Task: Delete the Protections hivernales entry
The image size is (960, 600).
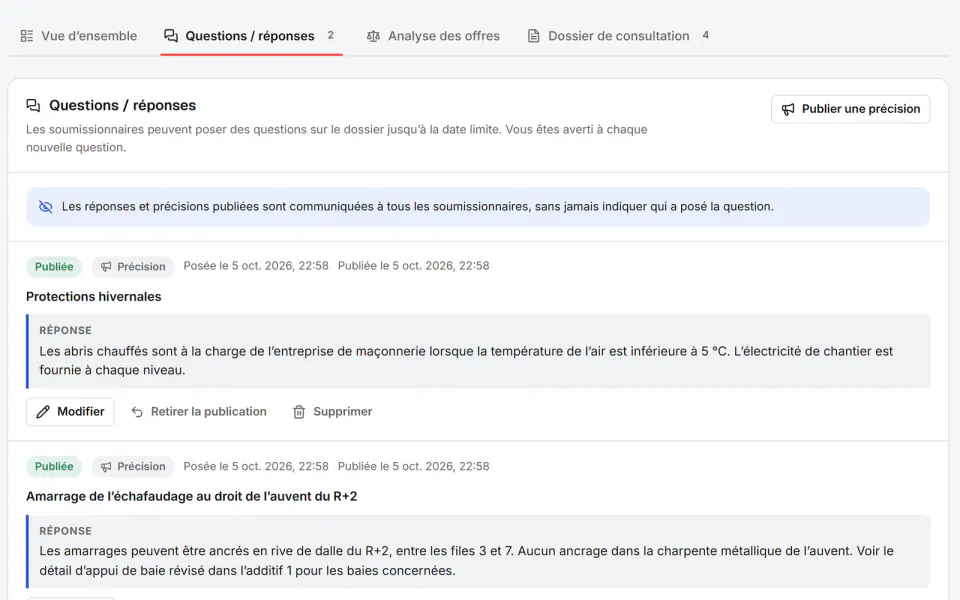Action: point(332,411)
